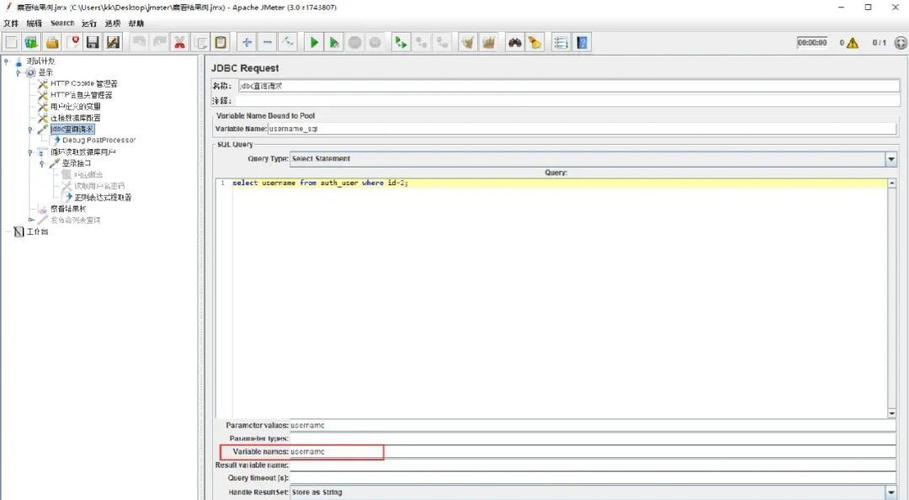This screenshot has width=909, height=500.
Task: Collapse the selected JDBC request node
Action: [30, 129]
